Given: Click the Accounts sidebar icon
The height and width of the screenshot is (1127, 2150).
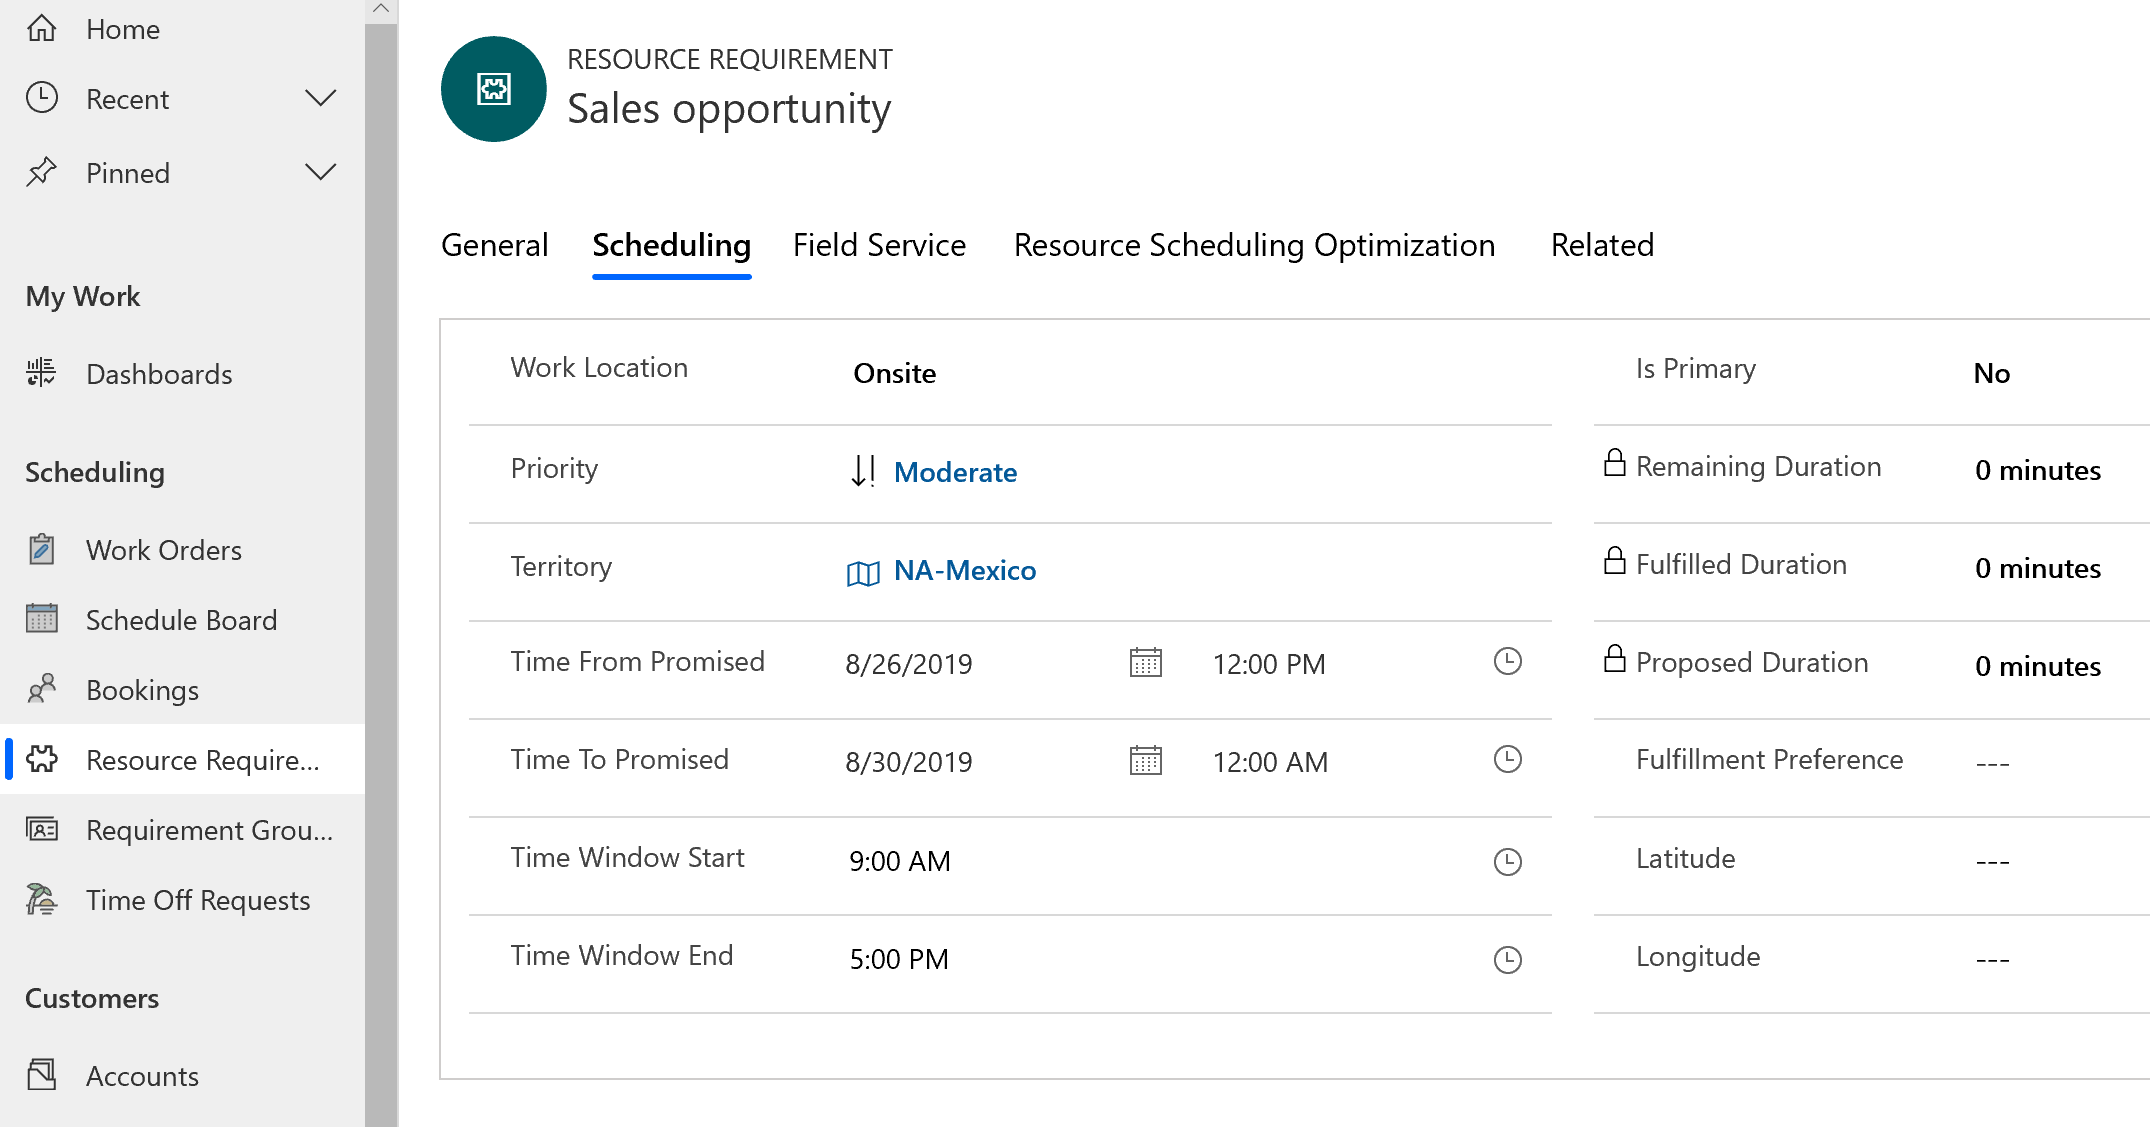Looking at the screenshot, I should click(43, 1074).
